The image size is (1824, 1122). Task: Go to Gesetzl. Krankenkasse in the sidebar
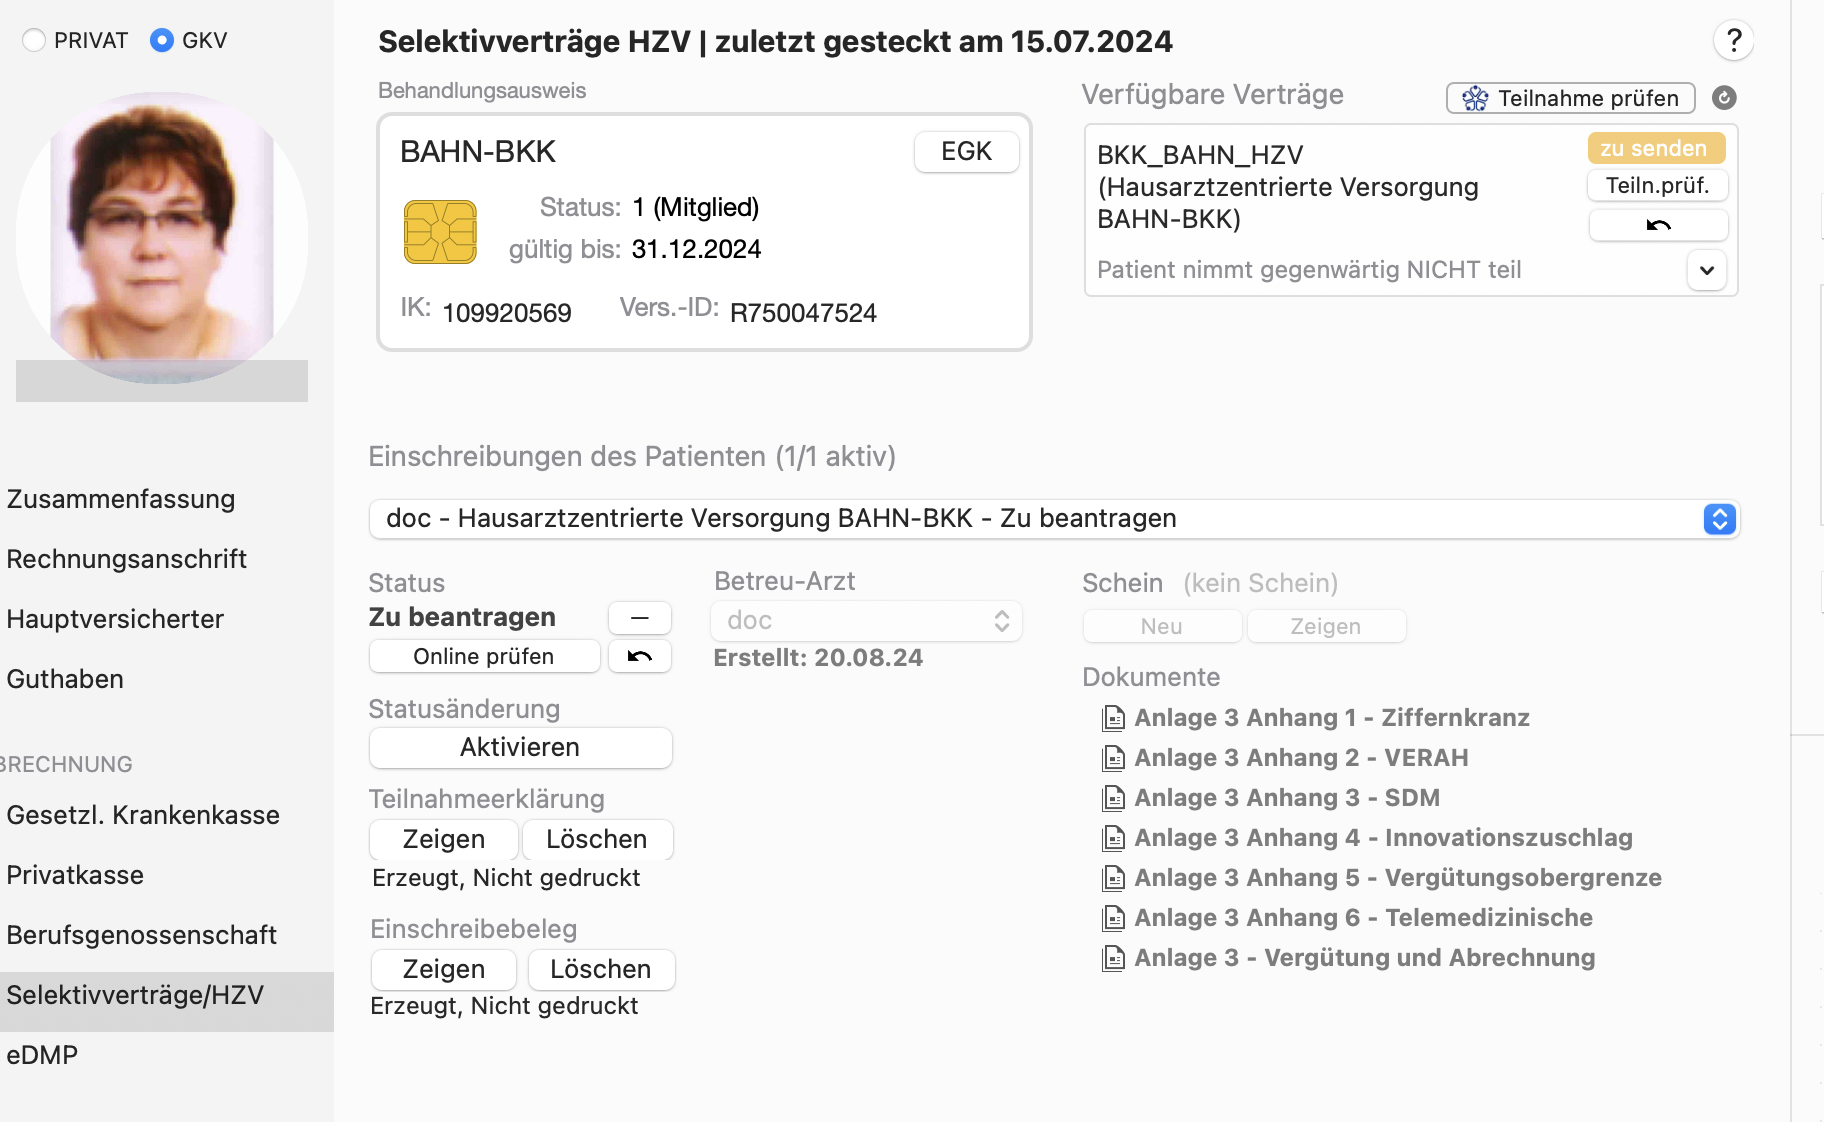143,815
